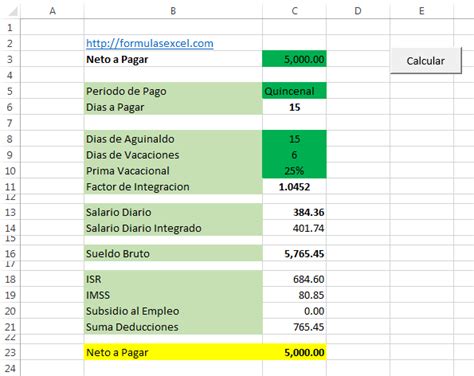Select Factor de Integracion label cell
This screenshot has width=474, height=376.
coord(173,187)
